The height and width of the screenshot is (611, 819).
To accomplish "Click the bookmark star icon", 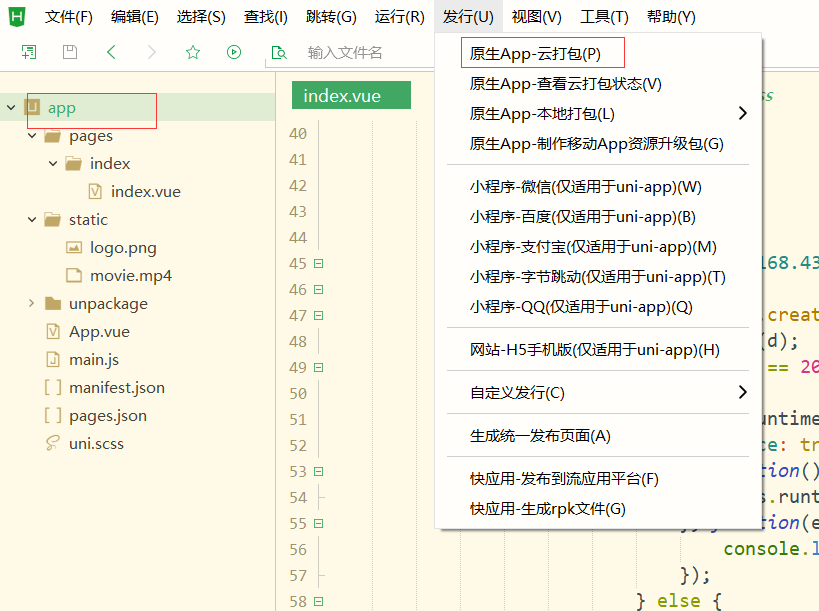I will pyautogui.click(x=193, y=52).
